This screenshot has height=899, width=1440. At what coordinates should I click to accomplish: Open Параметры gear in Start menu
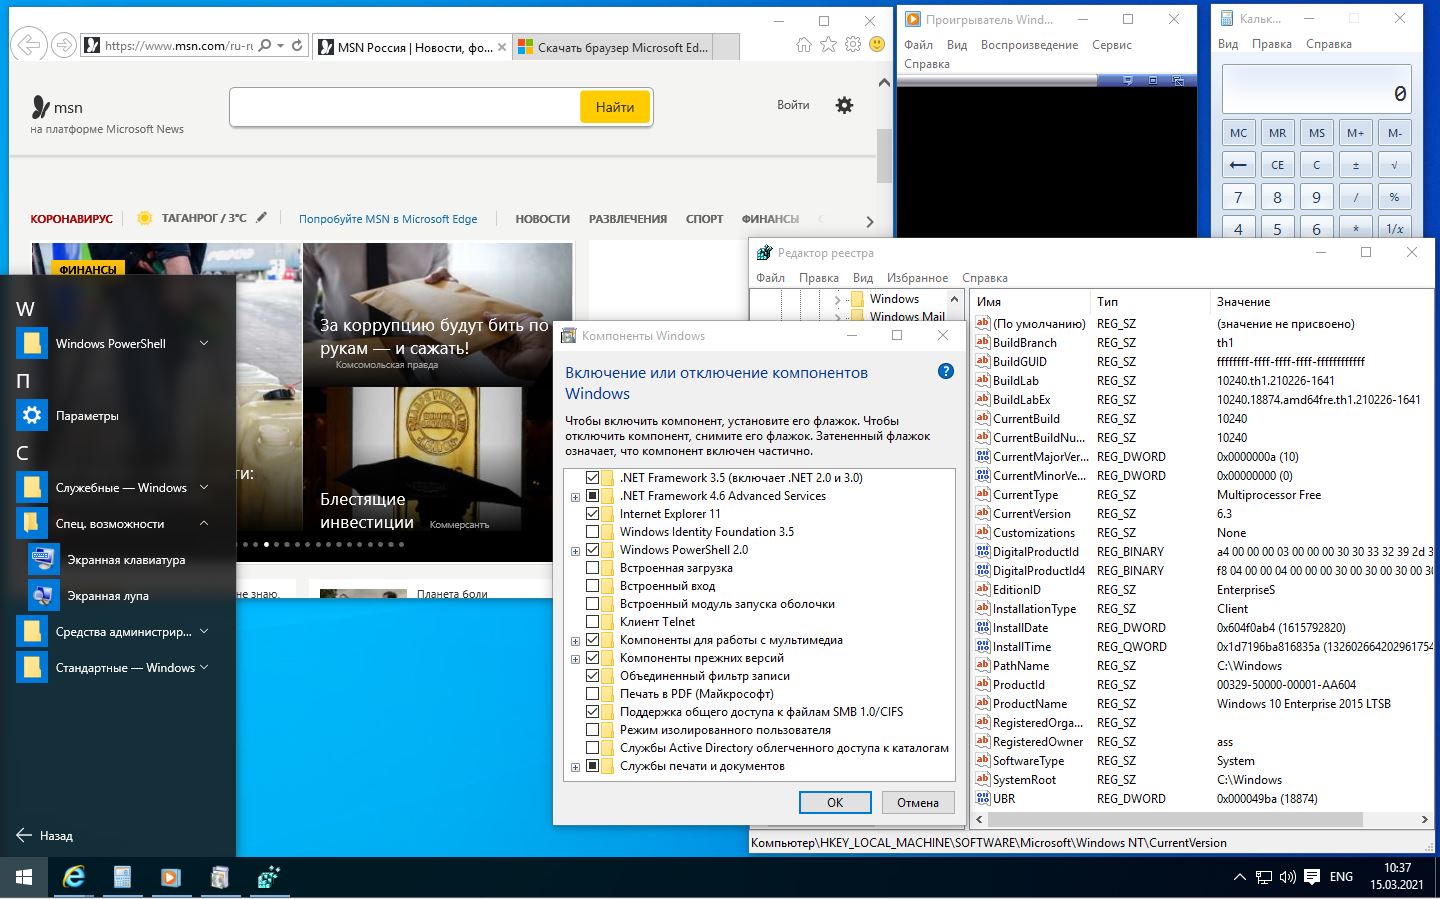[x=32, y=415]
